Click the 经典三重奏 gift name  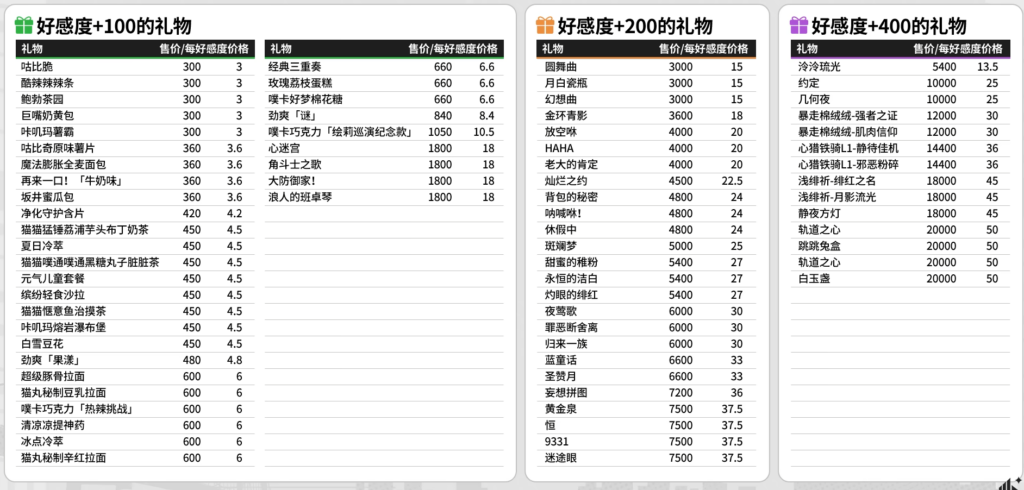295,67
